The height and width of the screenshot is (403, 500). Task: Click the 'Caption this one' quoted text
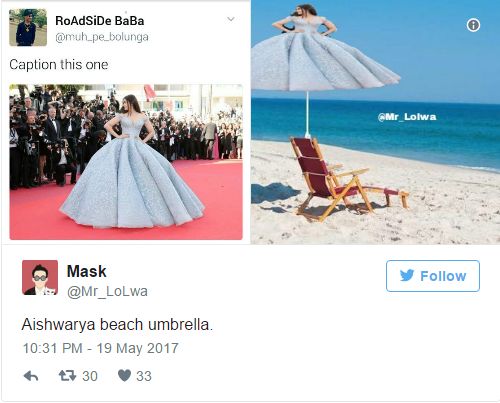tap(59, 65)
